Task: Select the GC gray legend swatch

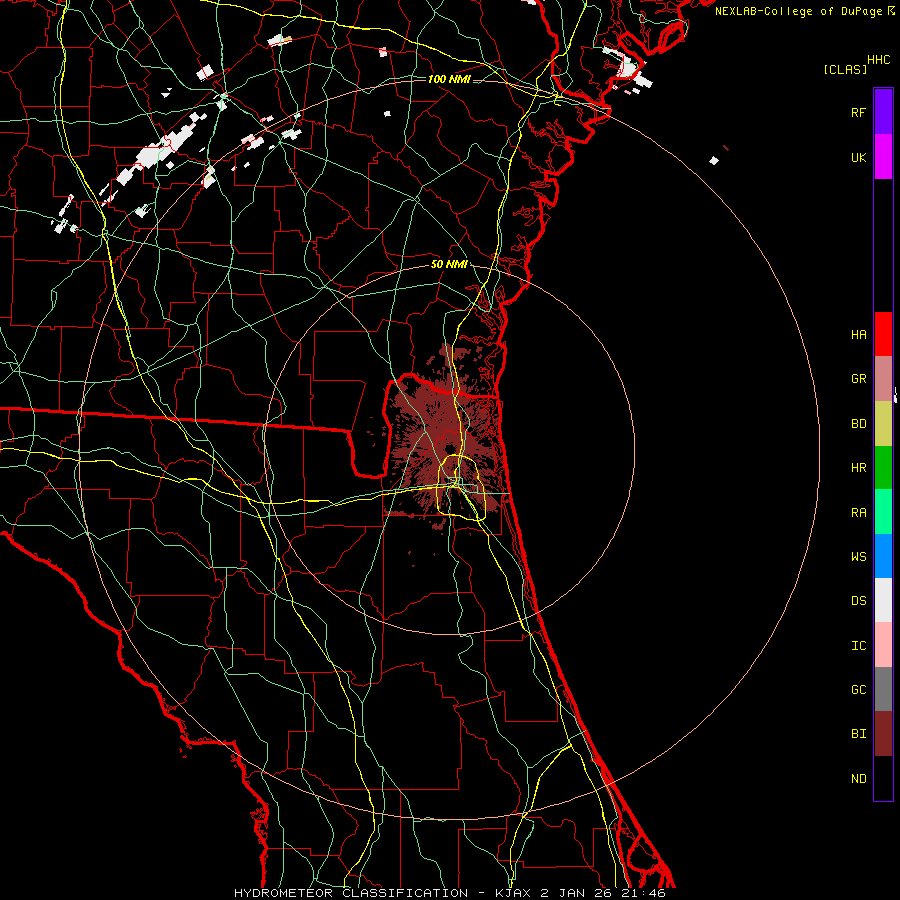Action: 883,689
